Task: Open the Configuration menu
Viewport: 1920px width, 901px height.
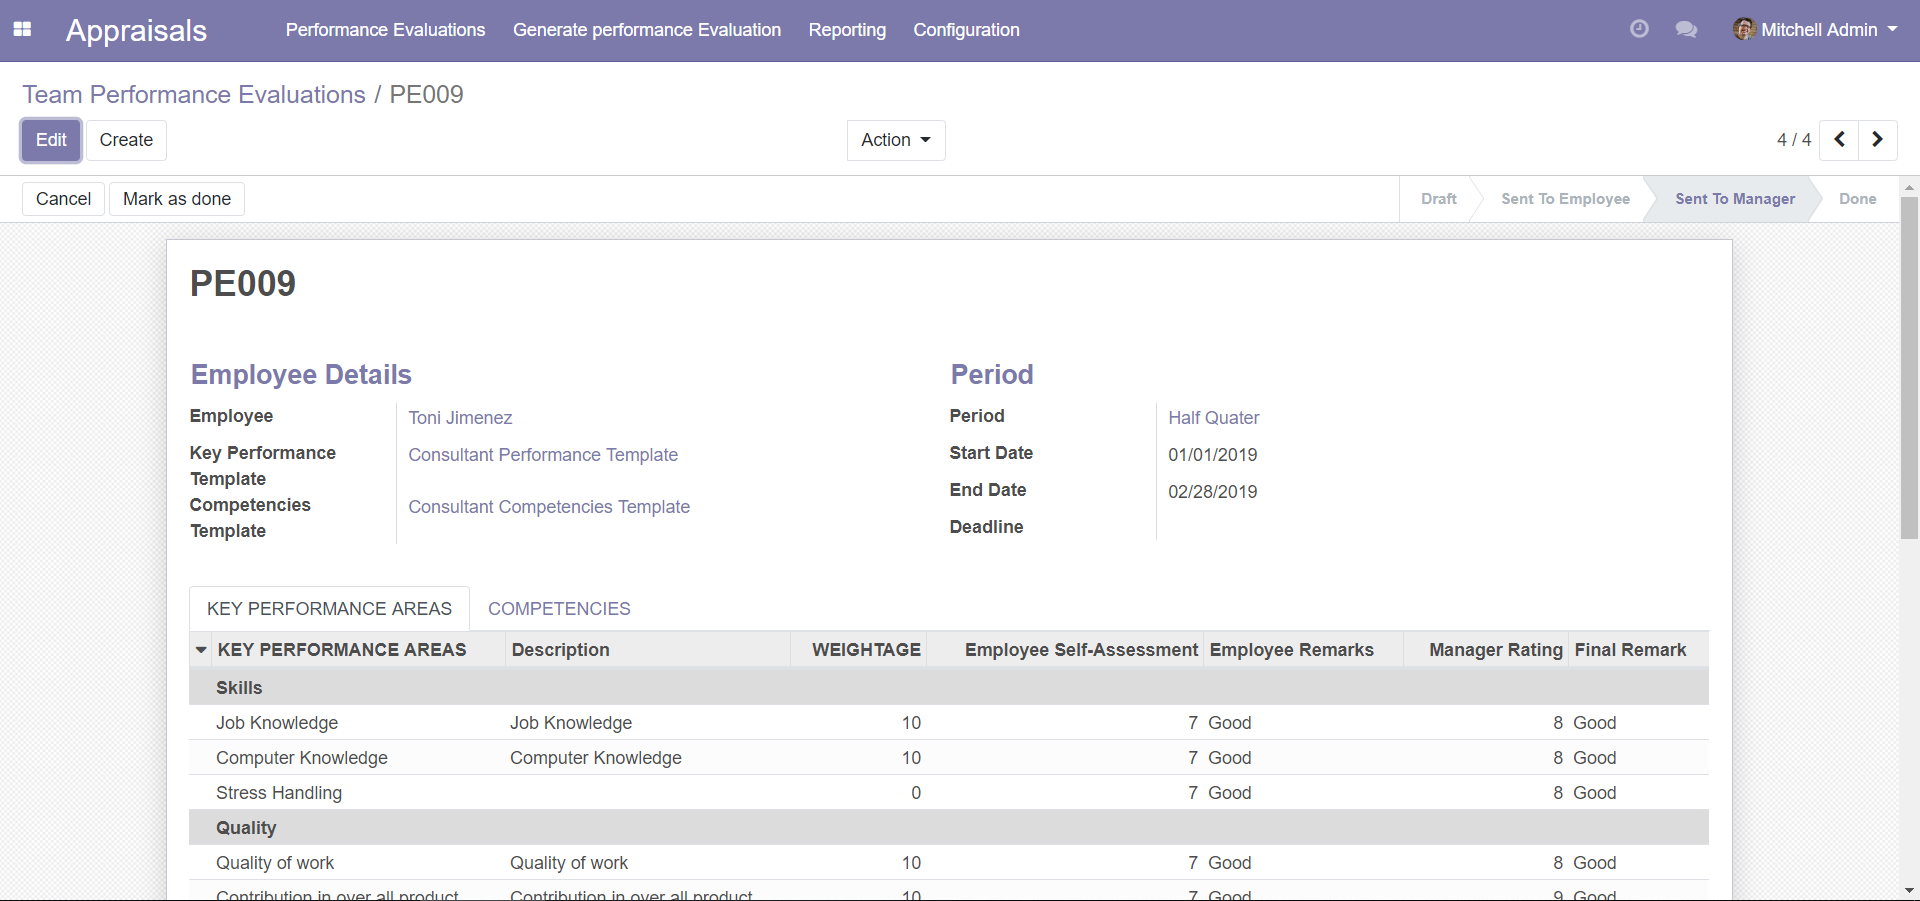Action: pos(966,30)
